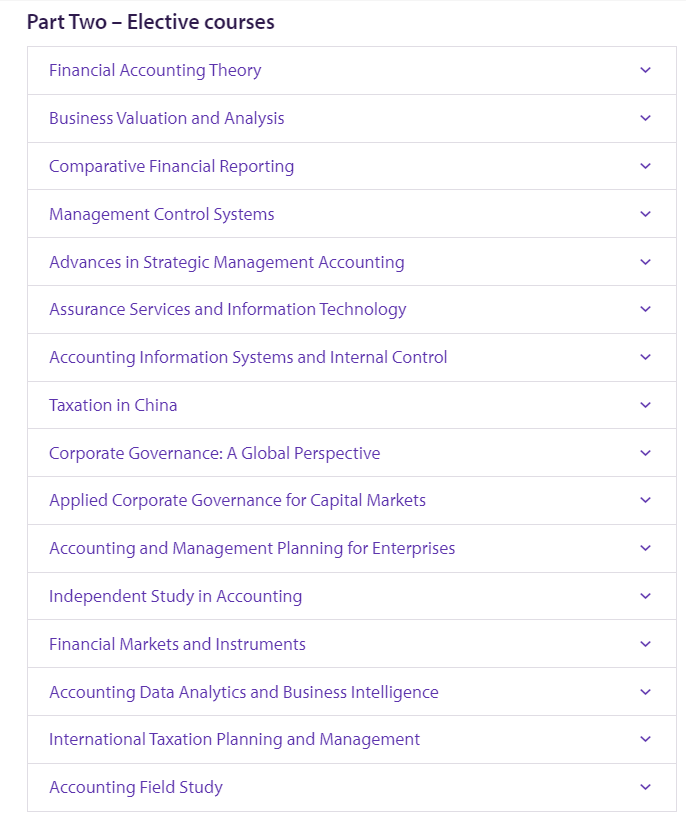This screenshot has height=822, width=686.
Task: Expand Accounting Information Systems and Internal Control arrow
Action: [x=646, y=357]
